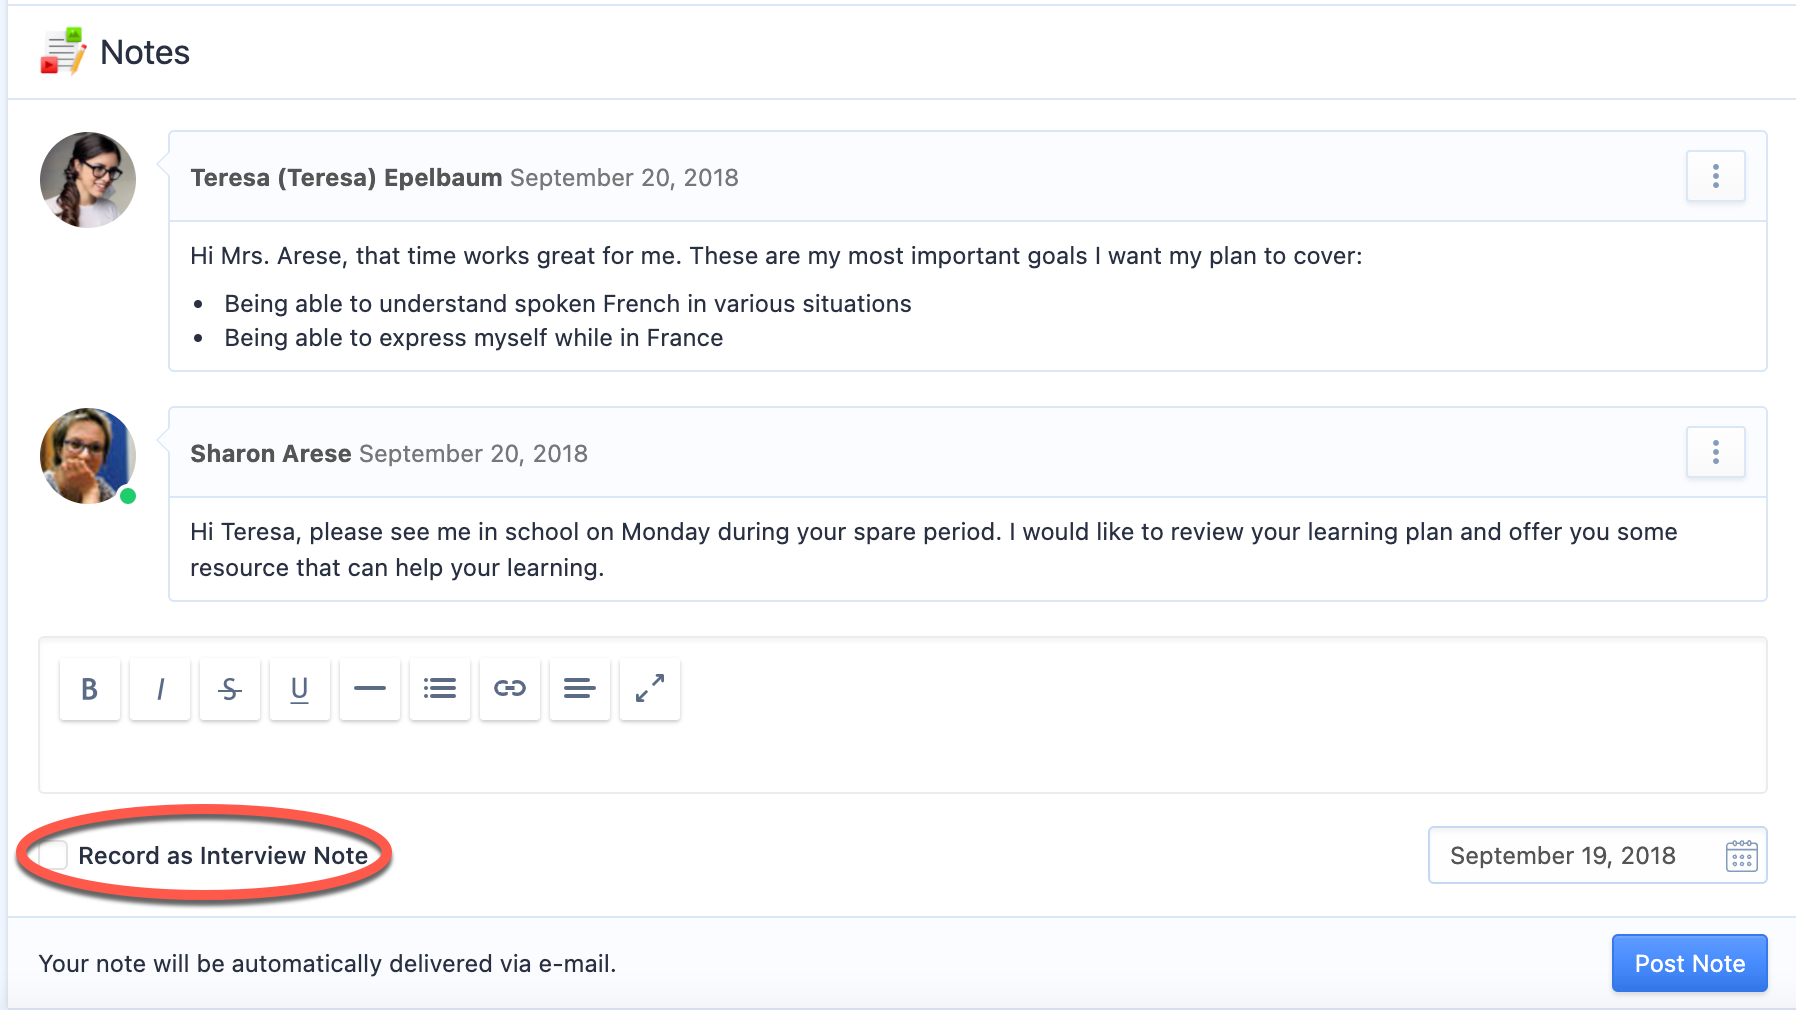Viewport: 1796px width, 1010px height.
Task: Open the calendar date picker icon
Action: 1742,856
